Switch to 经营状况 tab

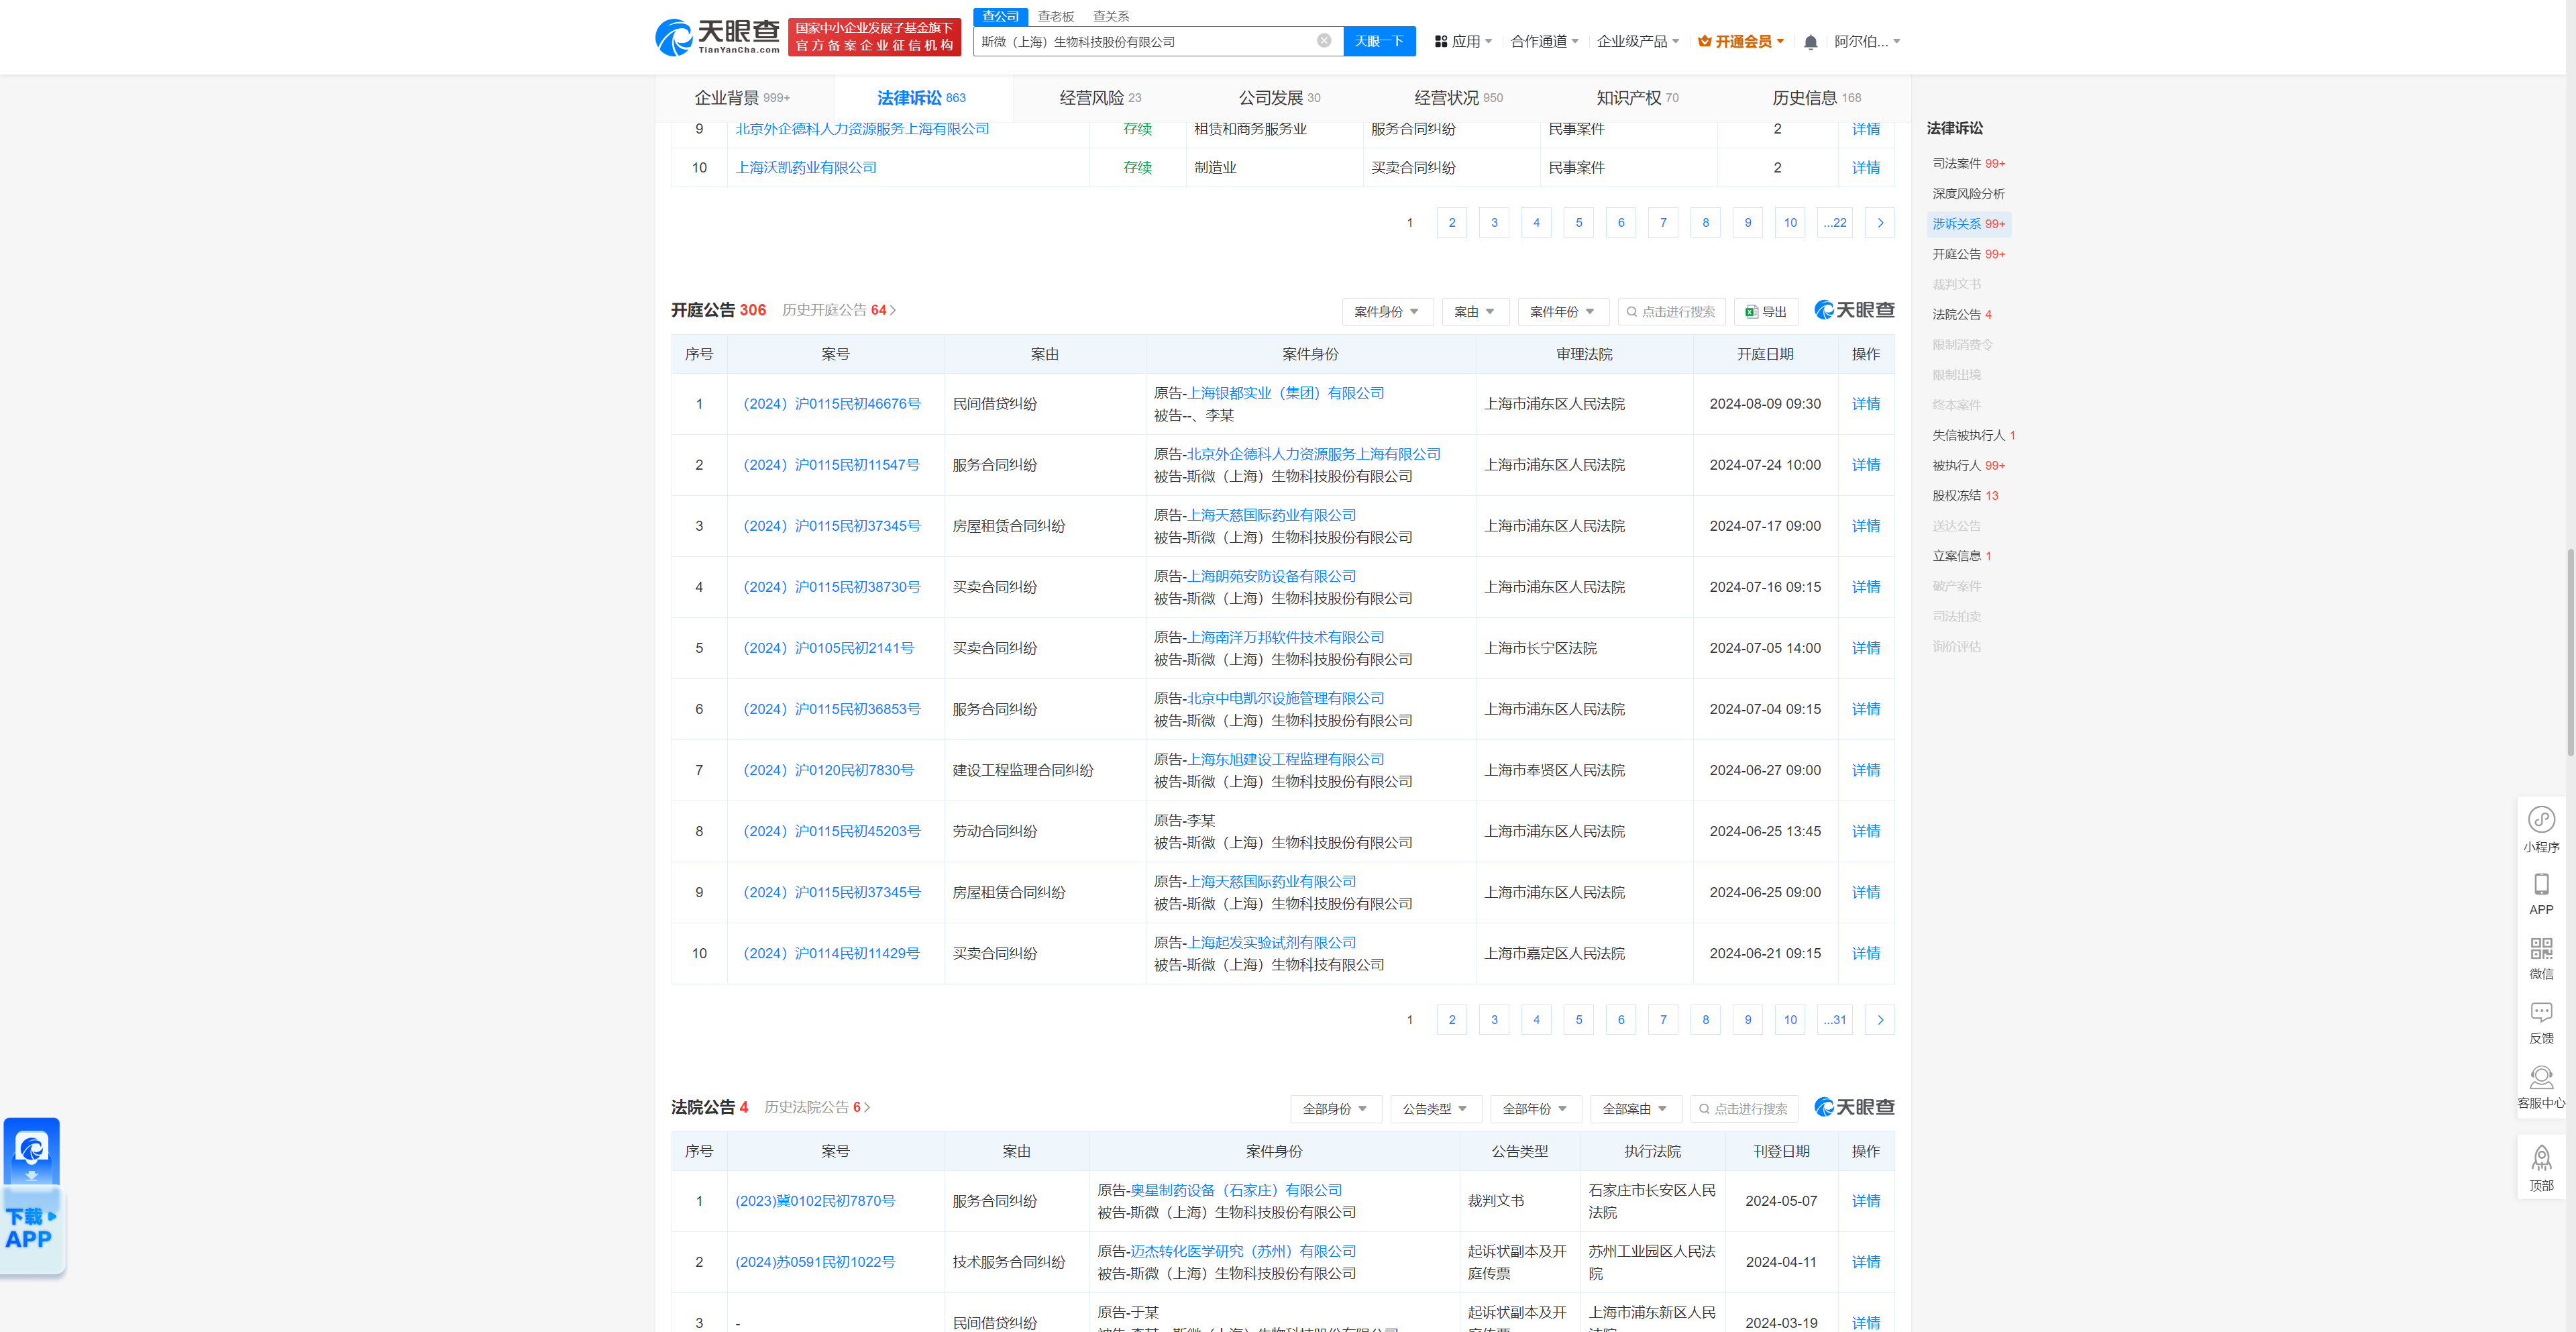pos(1458,98)
